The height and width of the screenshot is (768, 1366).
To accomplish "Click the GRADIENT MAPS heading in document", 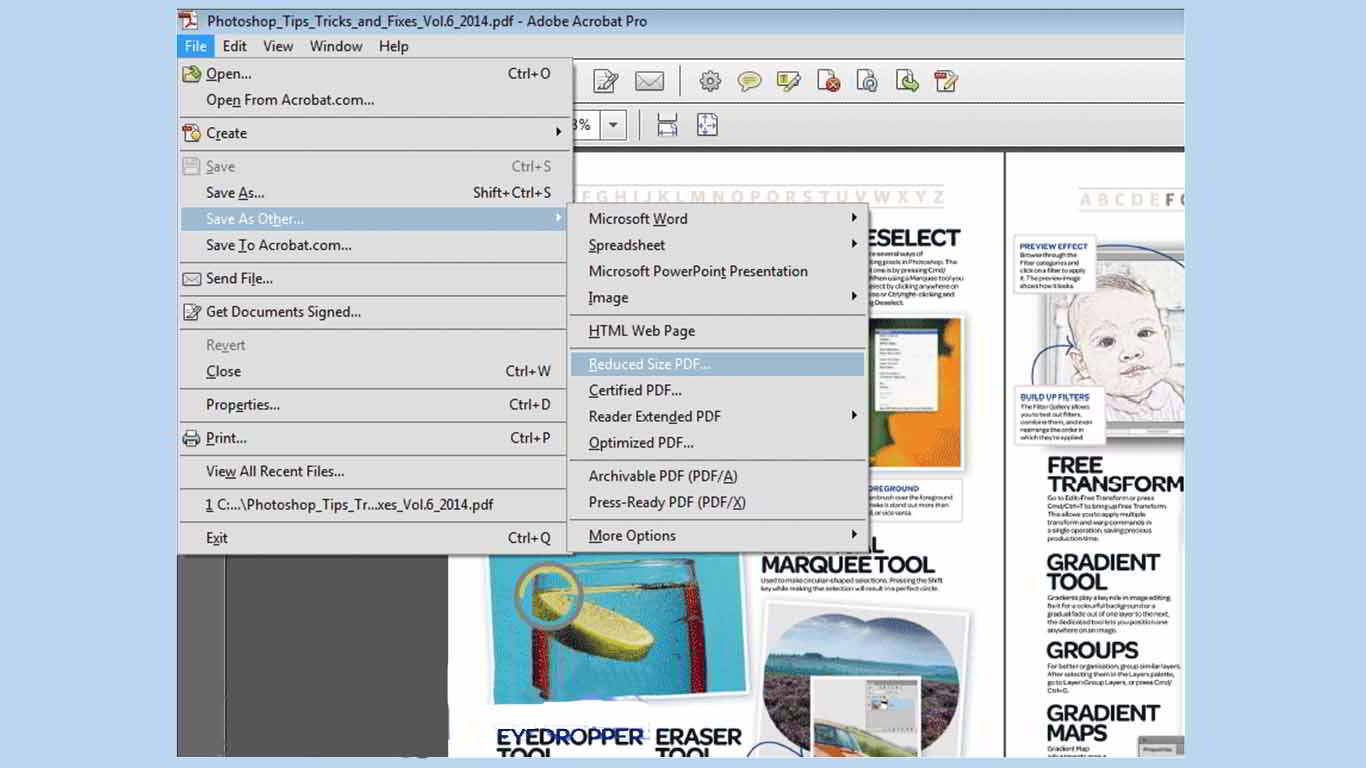I will (1103, 723).
